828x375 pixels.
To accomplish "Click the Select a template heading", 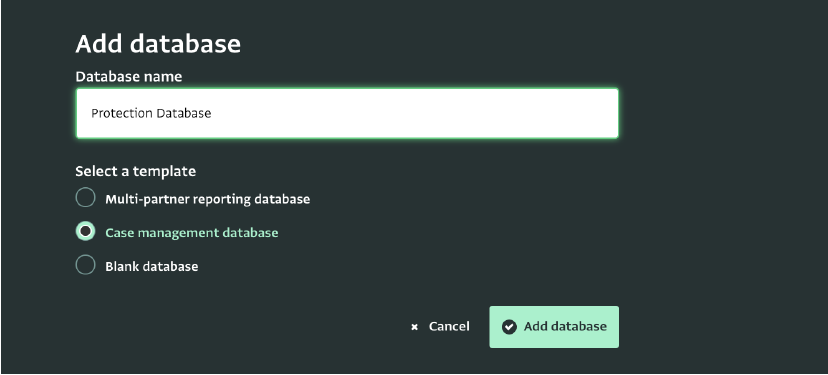I will [x=136, y=172].
